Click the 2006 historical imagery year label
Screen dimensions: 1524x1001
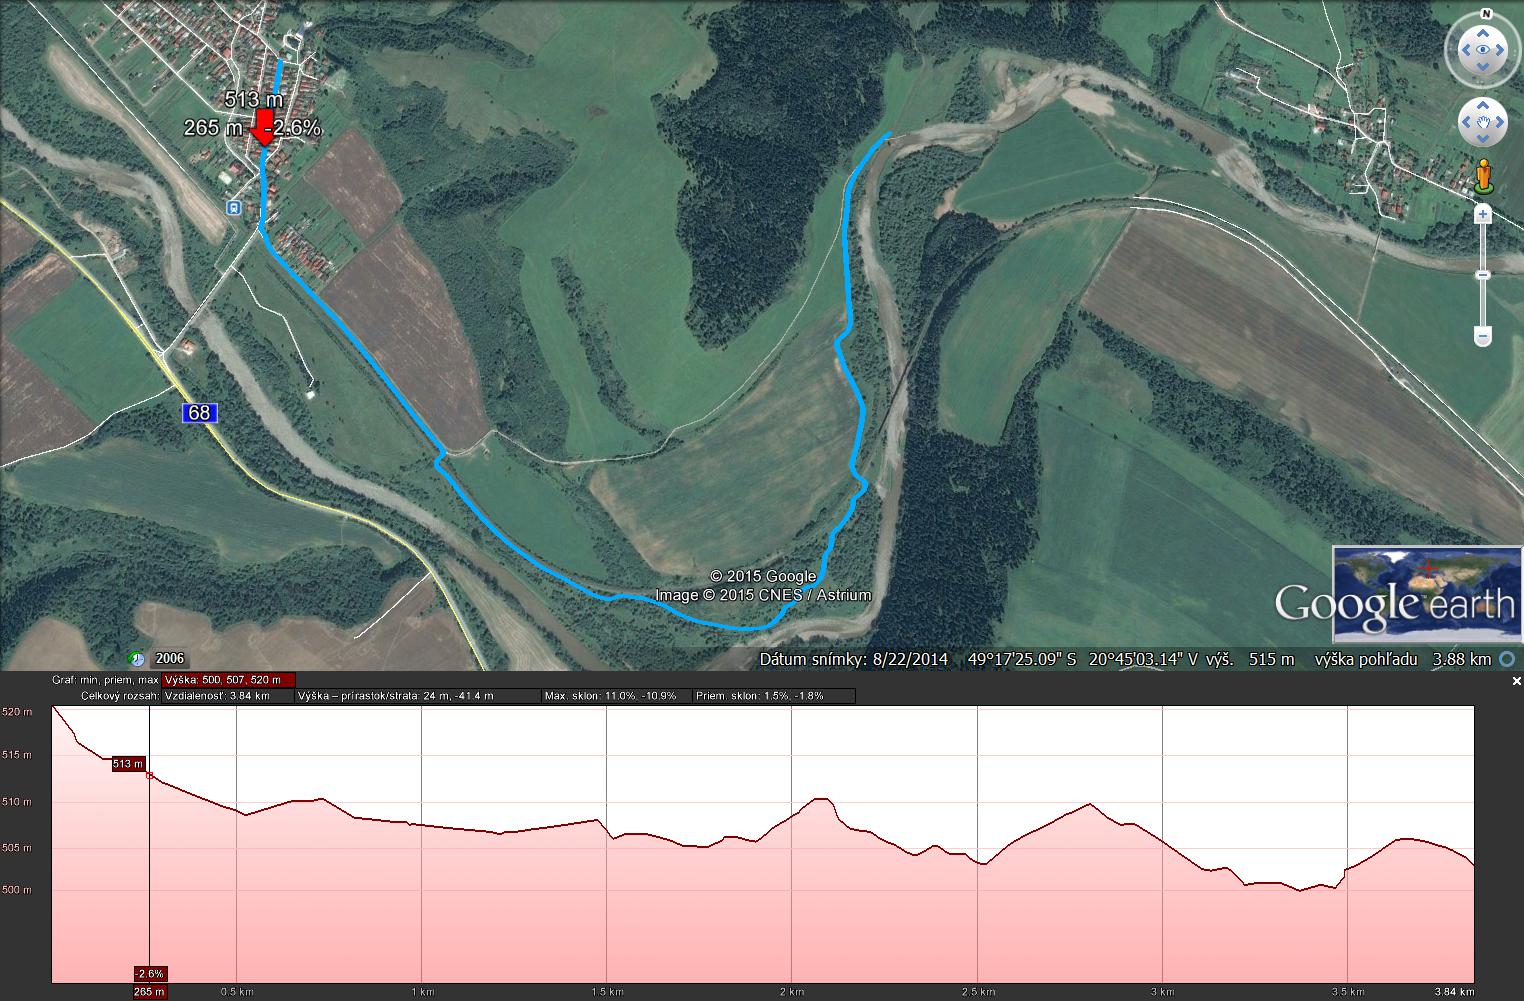[x=170, y=659]
